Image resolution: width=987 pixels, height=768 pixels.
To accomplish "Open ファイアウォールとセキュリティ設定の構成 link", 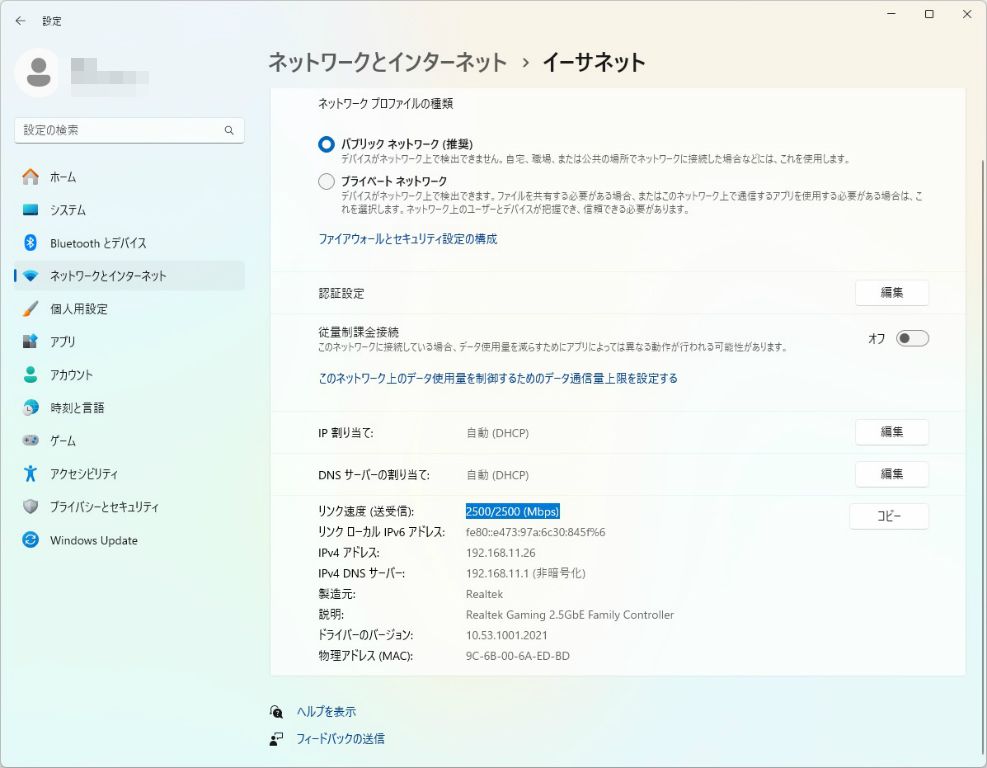I will 407,239.
